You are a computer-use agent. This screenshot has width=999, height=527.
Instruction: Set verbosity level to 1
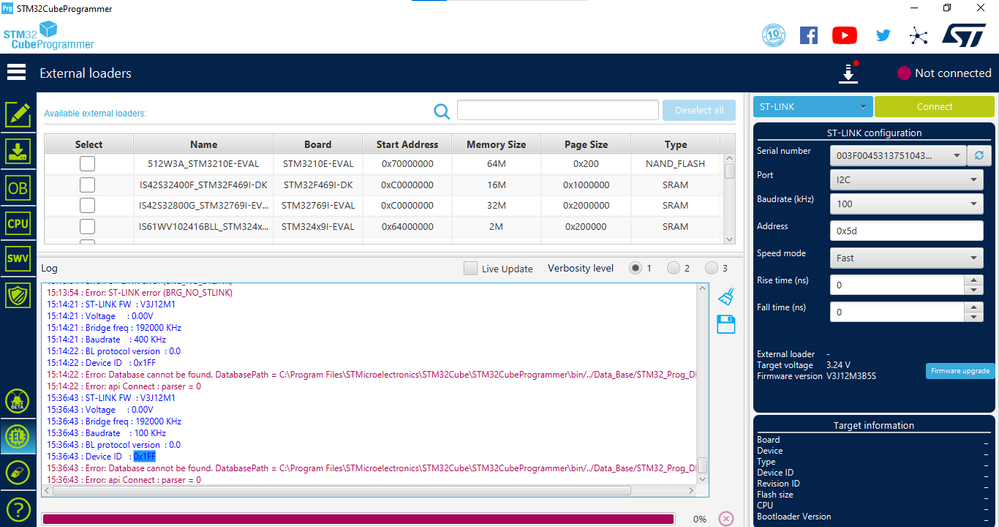click(635, 268)
